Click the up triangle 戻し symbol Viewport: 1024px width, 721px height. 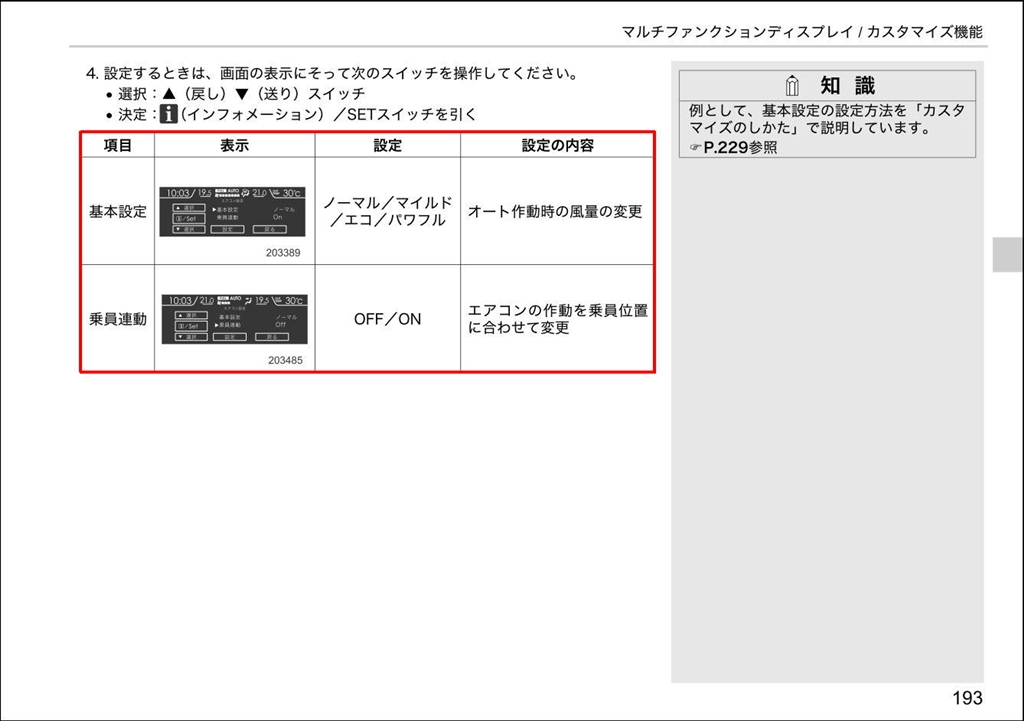coord(170,94)
